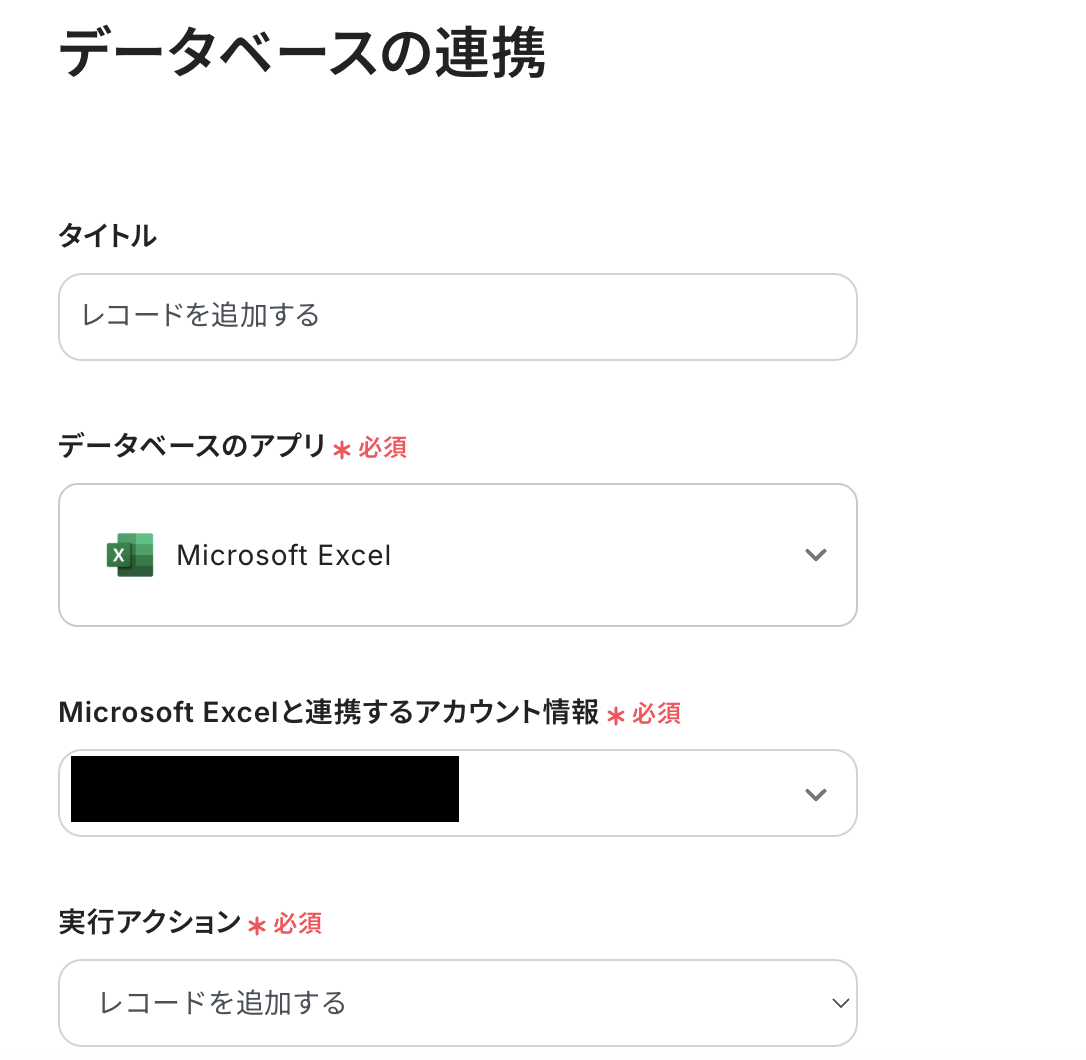Click the レコードを追加する text in title field

click(200, 316)
